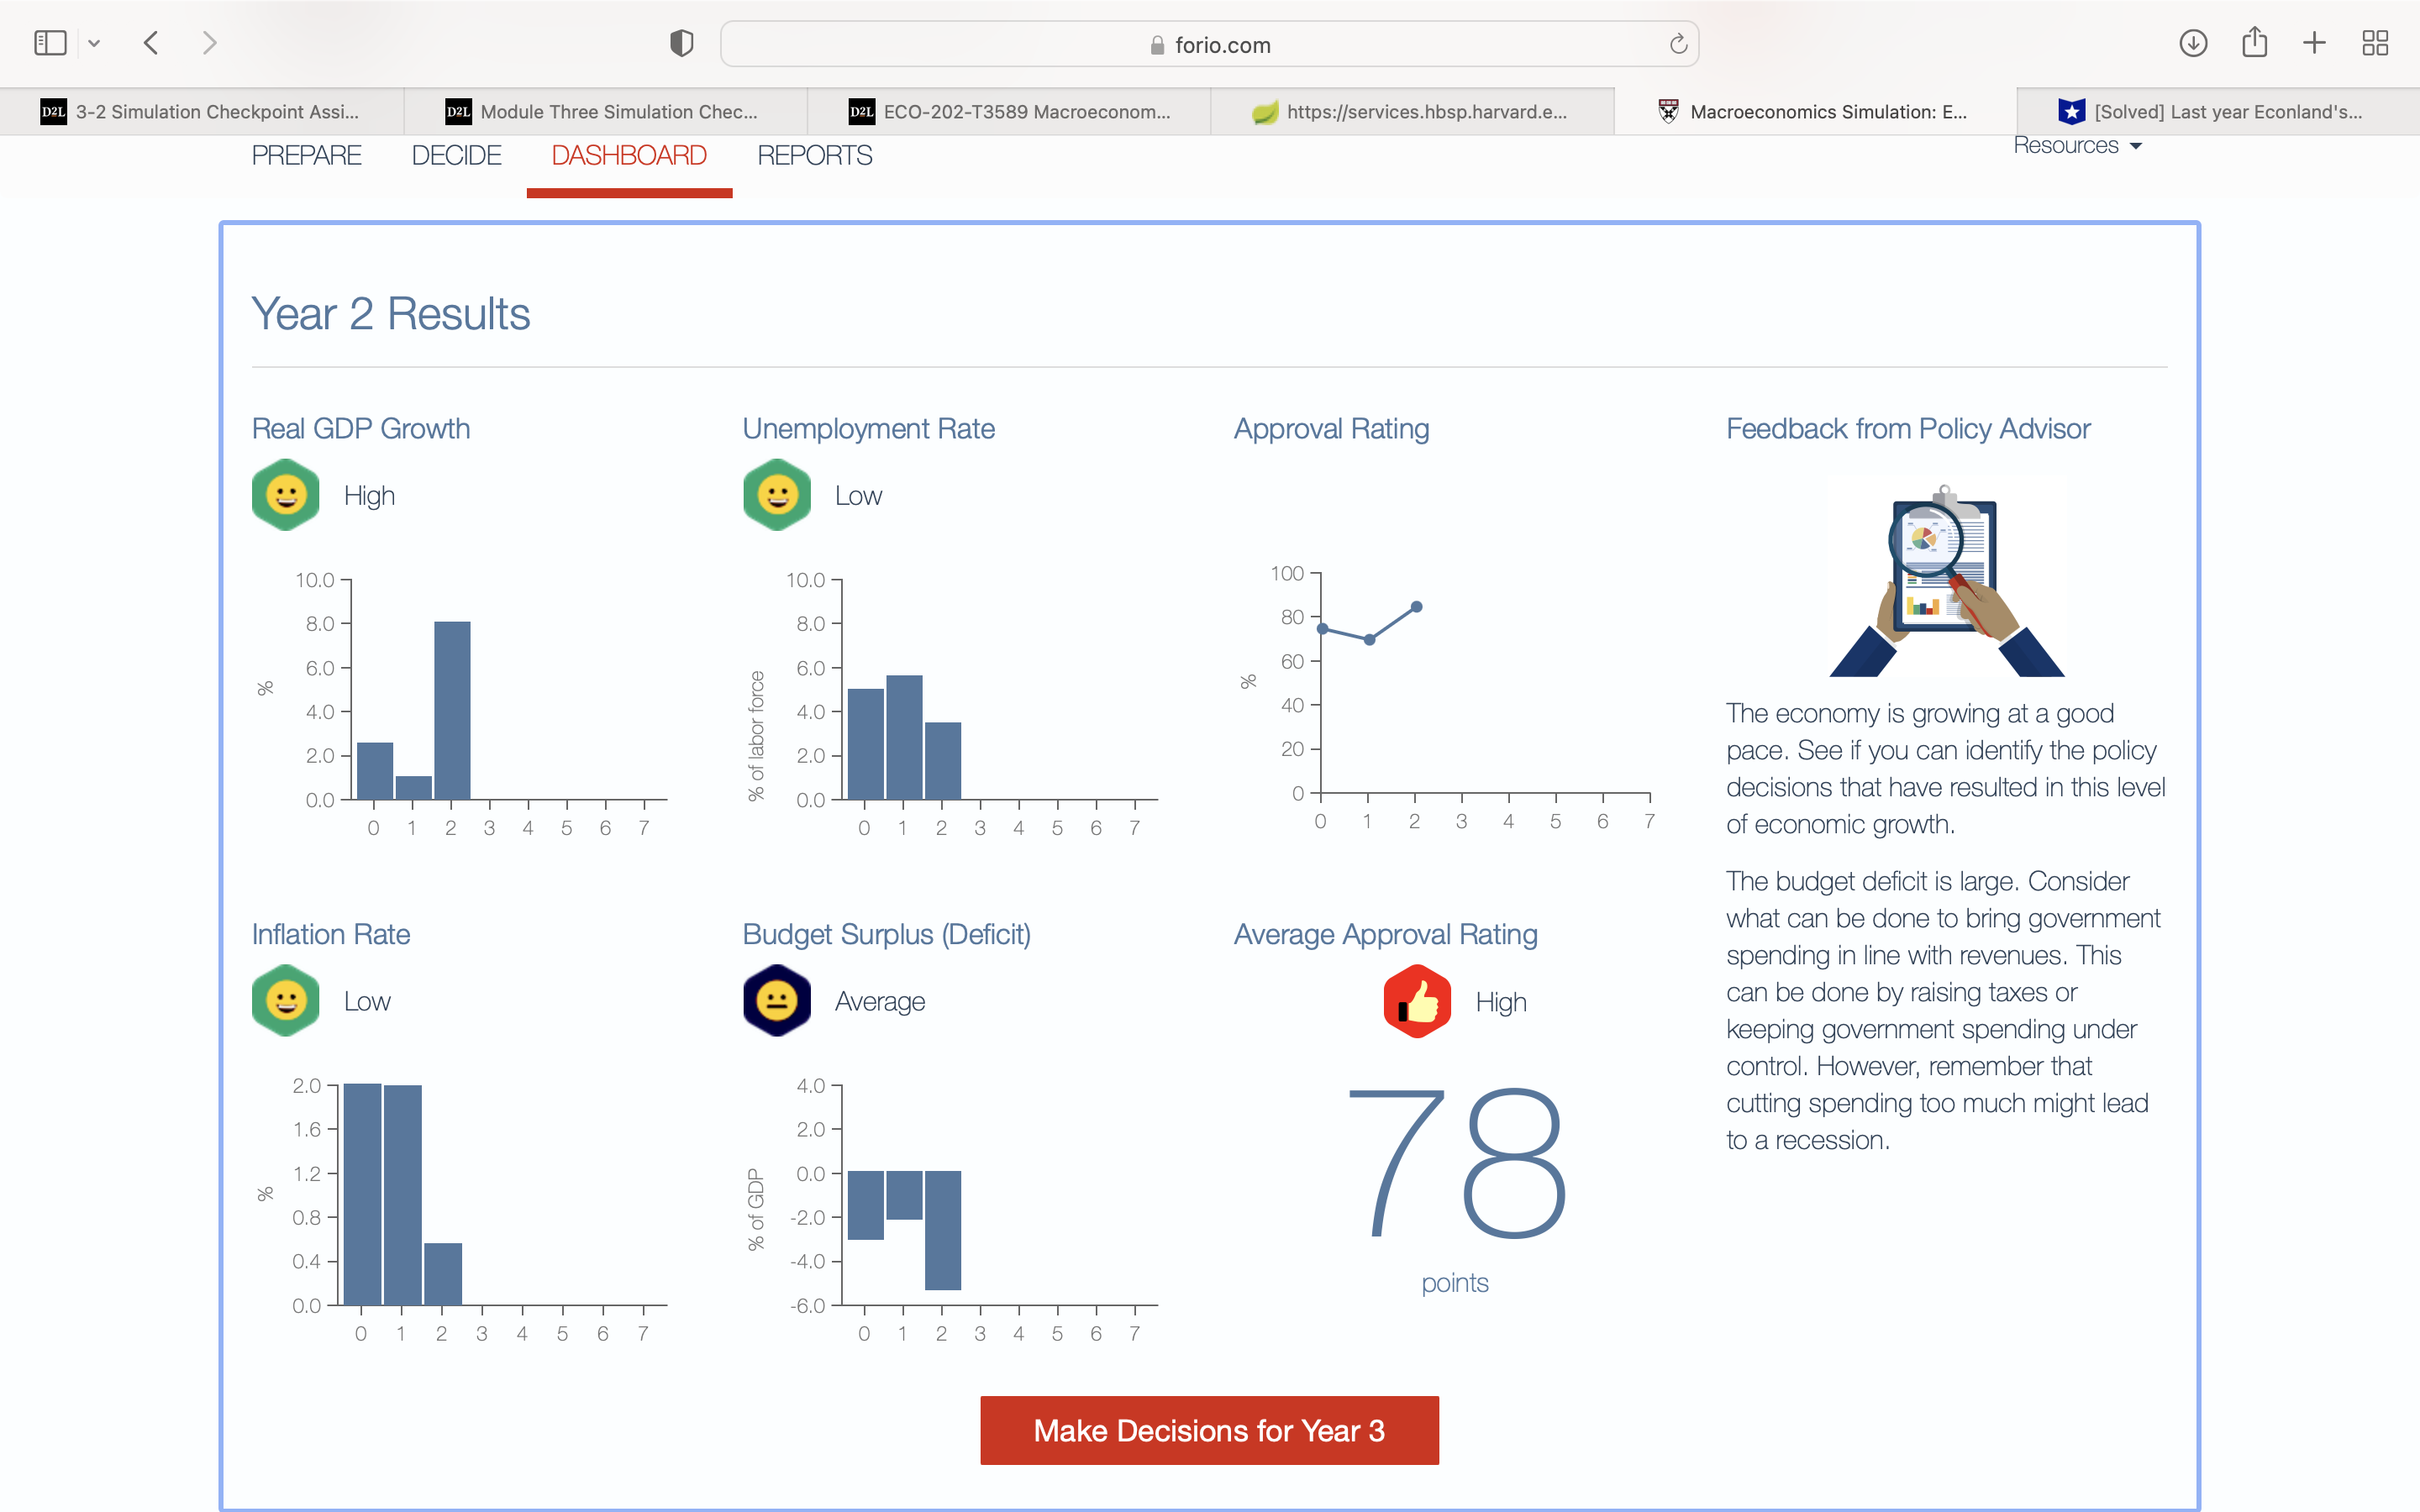
Task: Switch to the PREPARE tab
Action: point(306,156)
